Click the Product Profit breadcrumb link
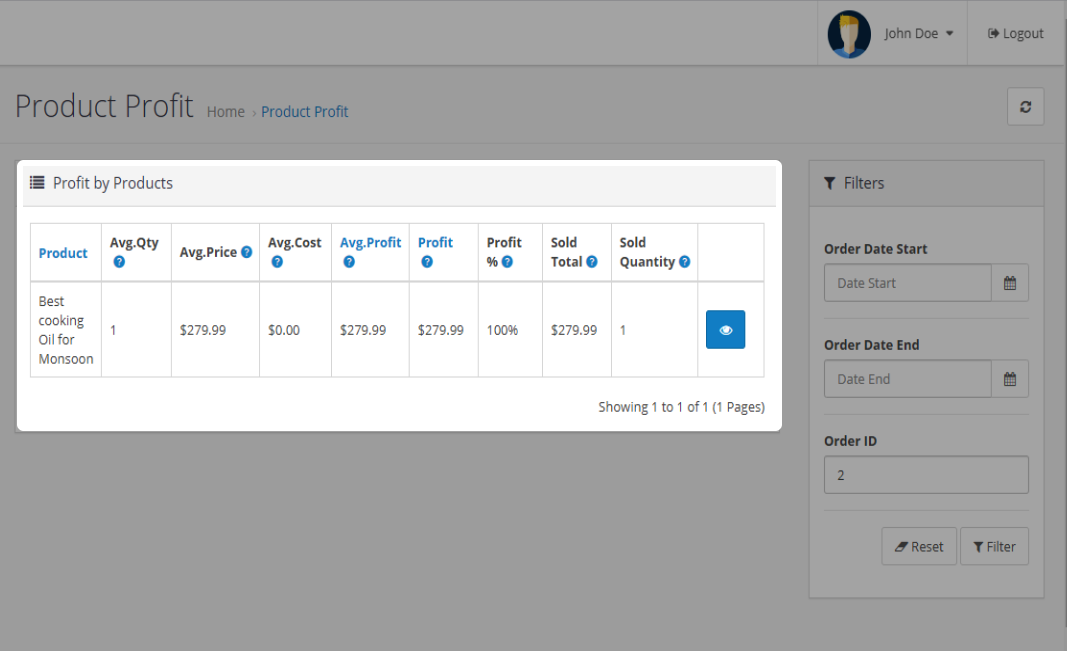Image resolution: width=1067 pixels, height=651 pixels. pos(304,112)
